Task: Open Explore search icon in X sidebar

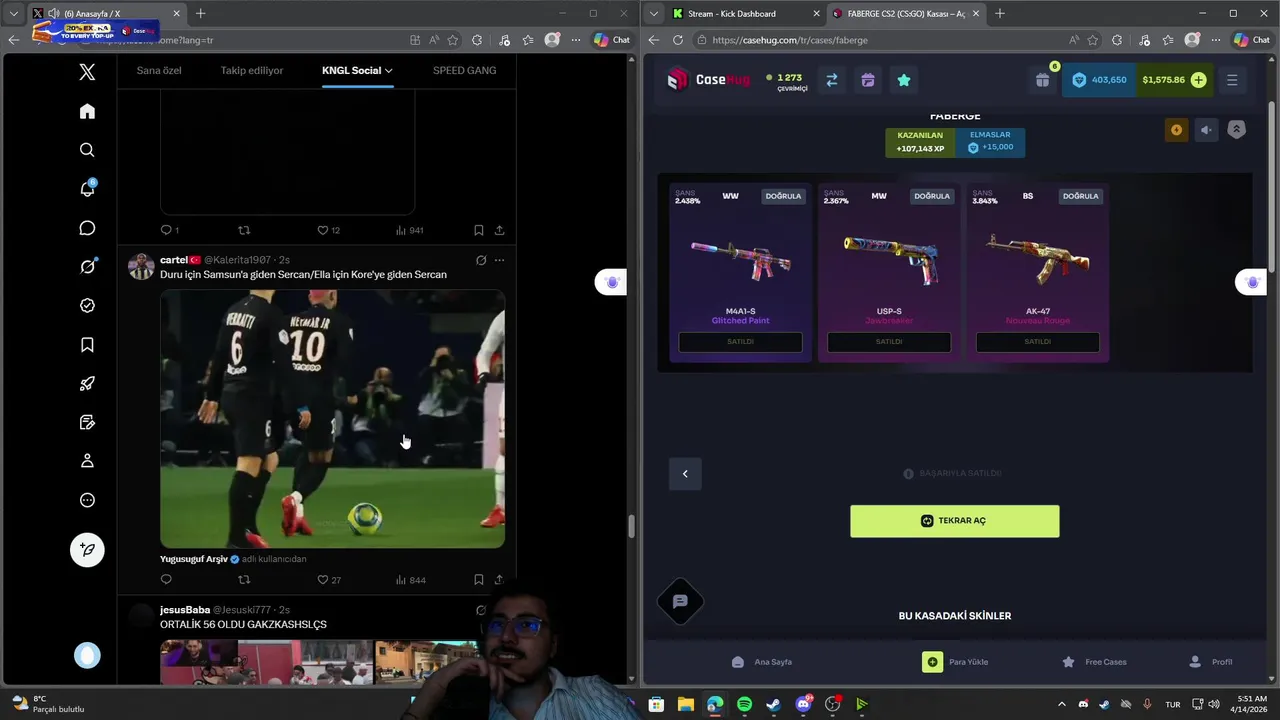Action: tap(87, 150)
